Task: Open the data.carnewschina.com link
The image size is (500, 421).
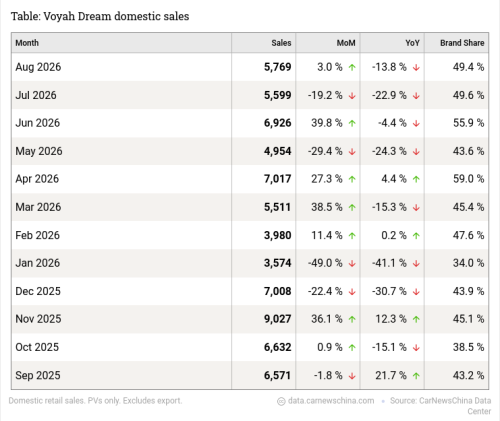Action: [x=331, y=401]
